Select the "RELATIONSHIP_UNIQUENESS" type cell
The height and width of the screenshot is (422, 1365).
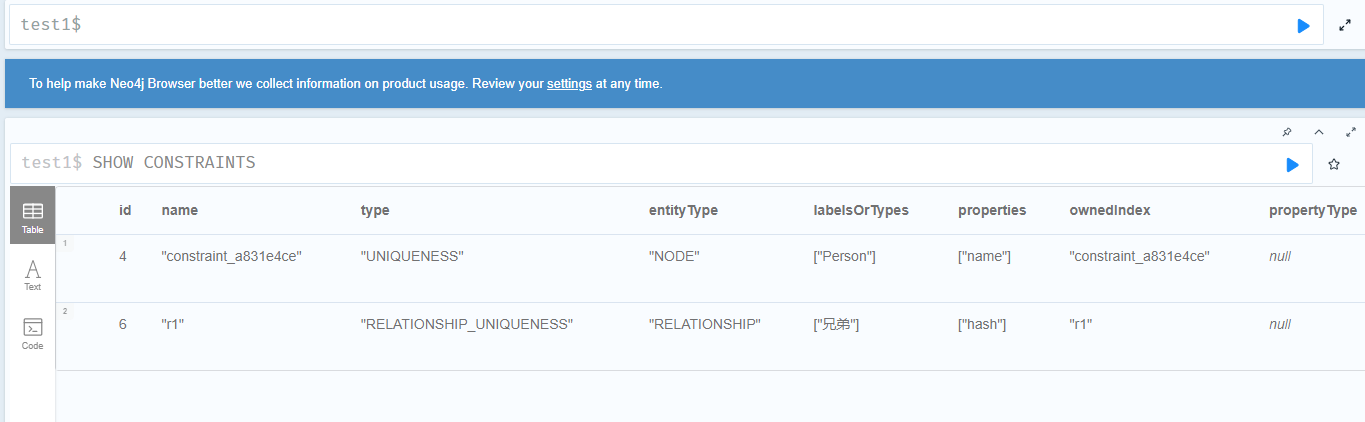click(467, 325)
